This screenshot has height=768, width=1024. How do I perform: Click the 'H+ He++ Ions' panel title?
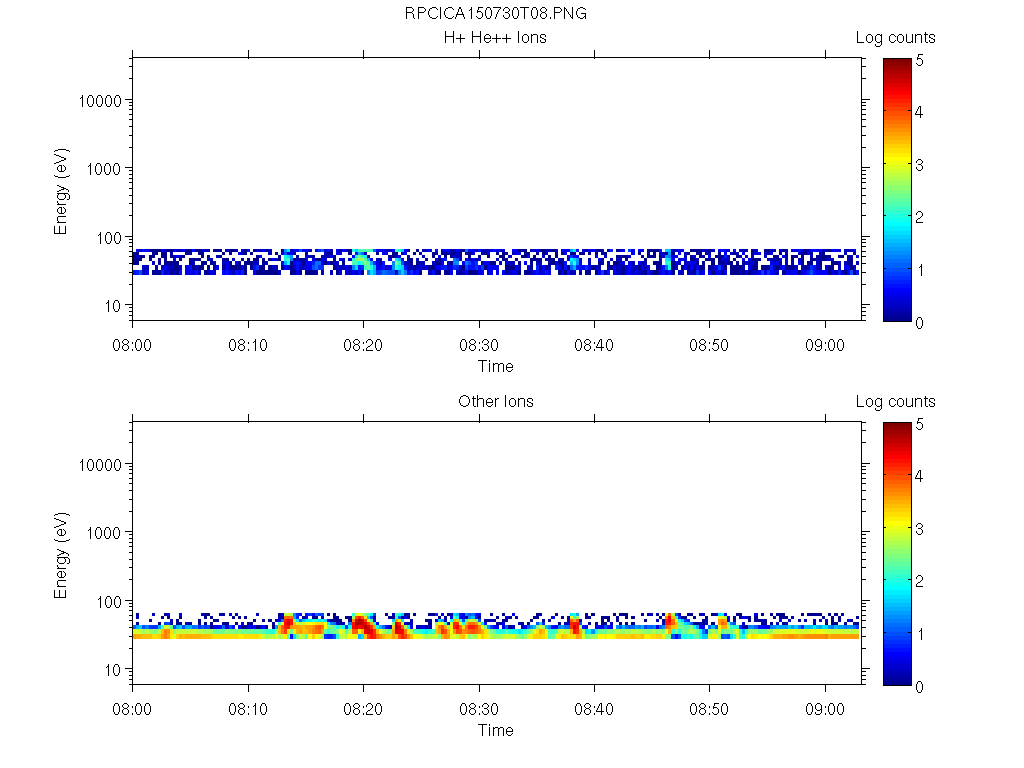click(495, 38)
